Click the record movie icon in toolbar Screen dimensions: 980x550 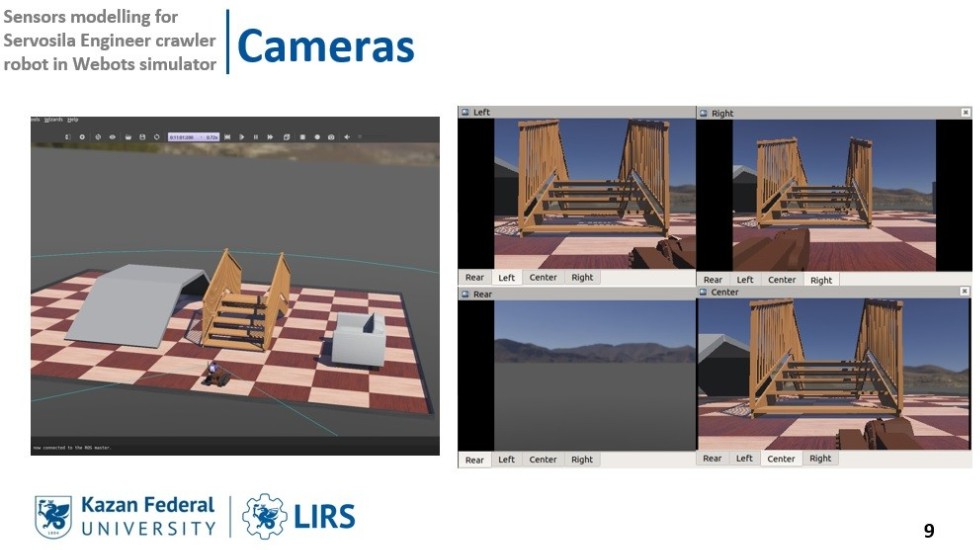point(317,136)
